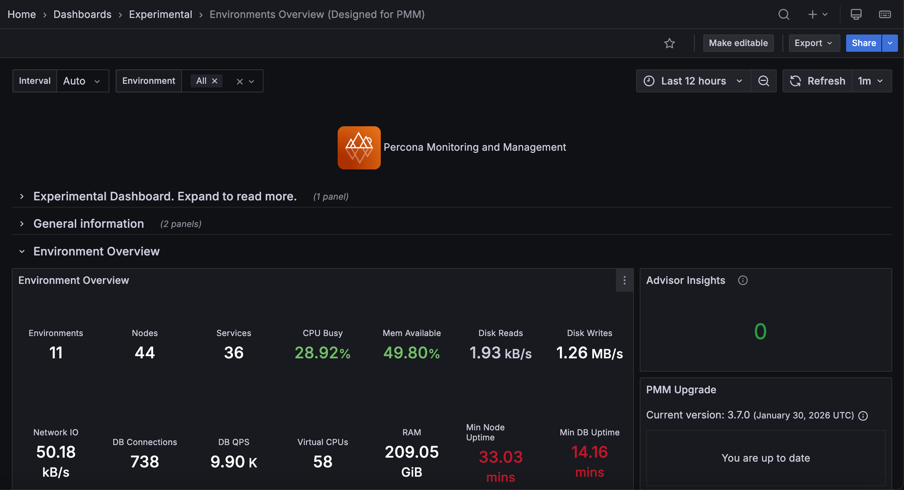Open the search magnifier icon

pos(784,15)
